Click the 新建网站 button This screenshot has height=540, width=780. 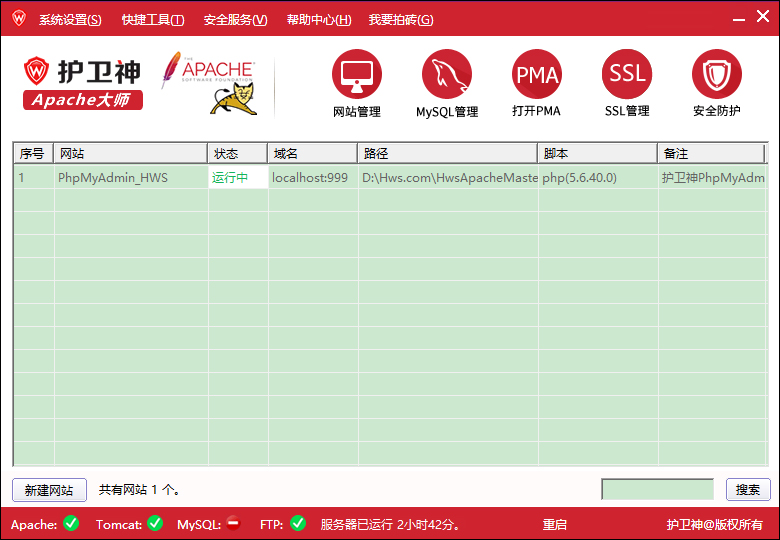(49, 490)
